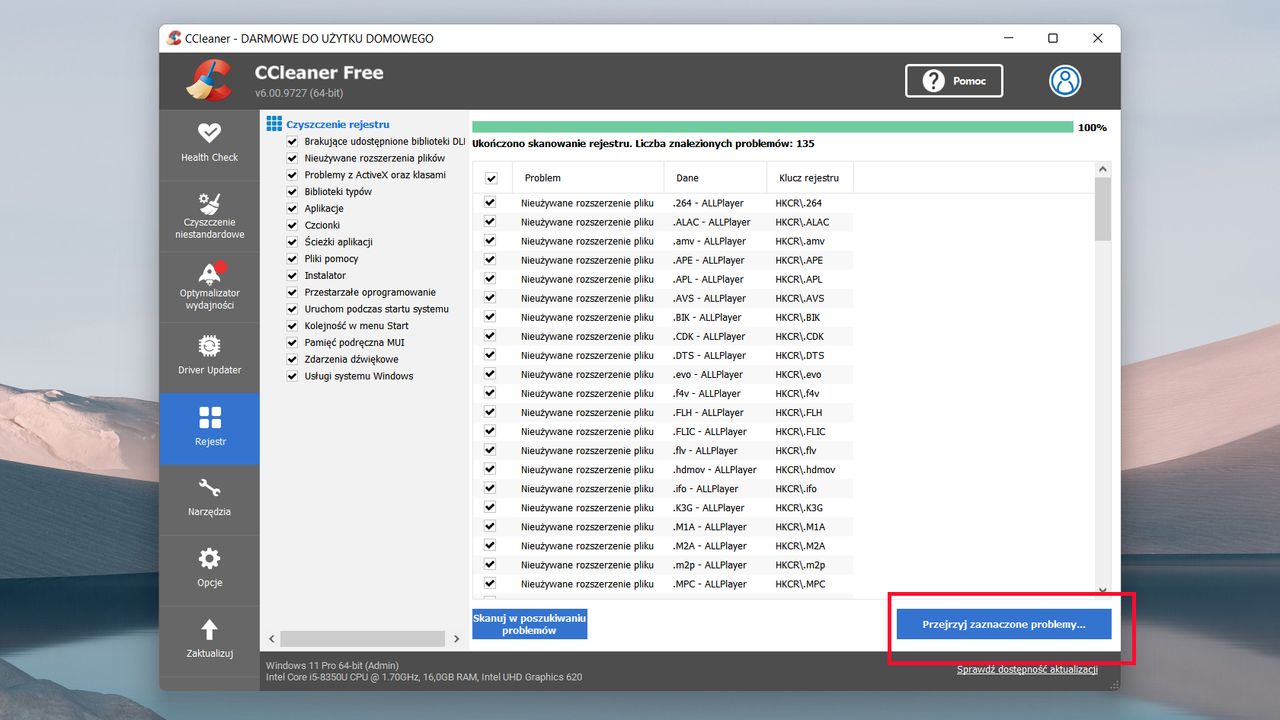Toggle the select-all checkbox in results header

(492, 177)
